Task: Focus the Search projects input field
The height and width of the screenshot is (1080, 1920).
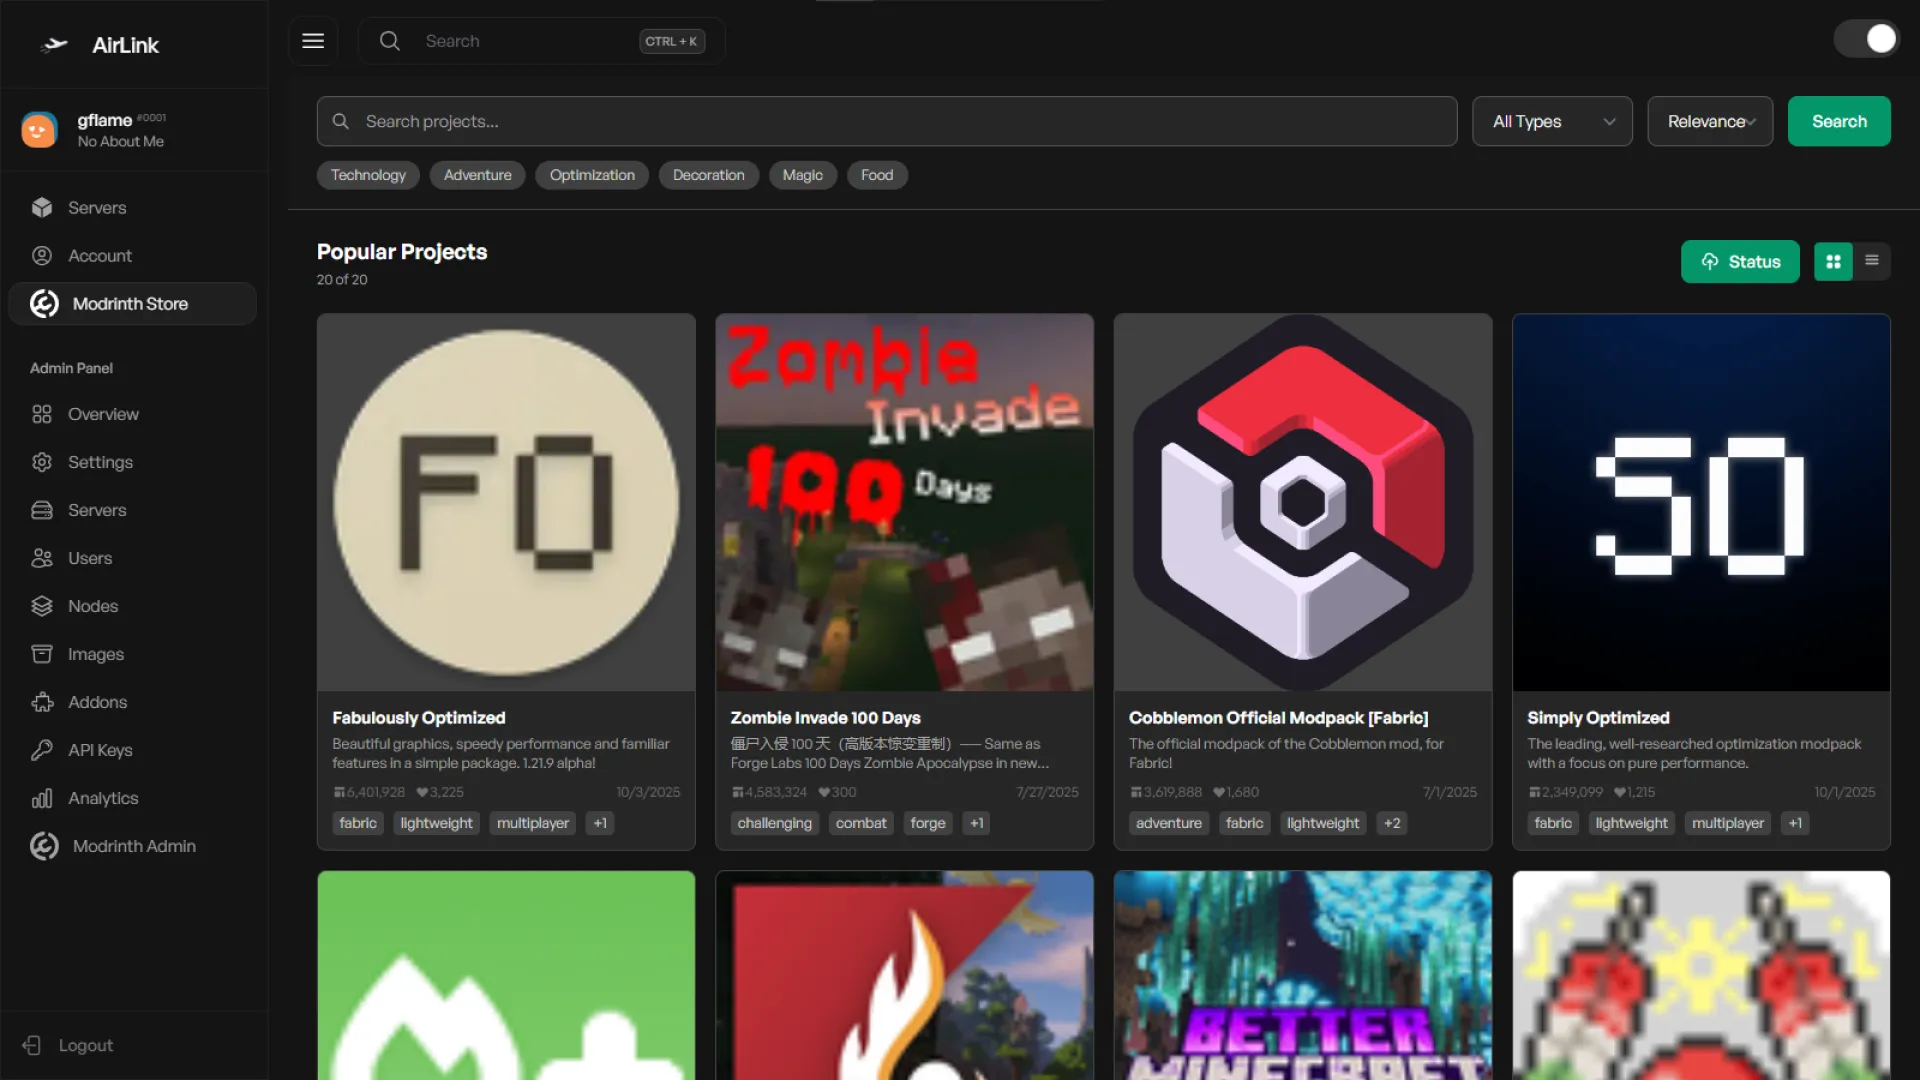Action: [x=886, y=121]
